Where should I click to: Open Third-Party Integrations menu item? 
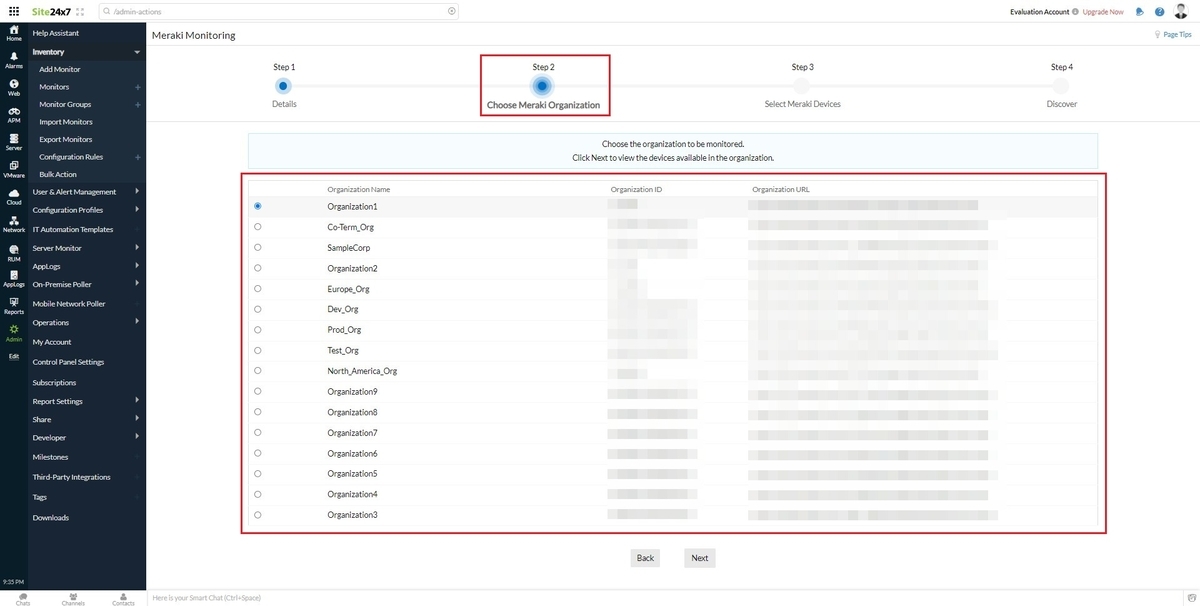[71, 477]
